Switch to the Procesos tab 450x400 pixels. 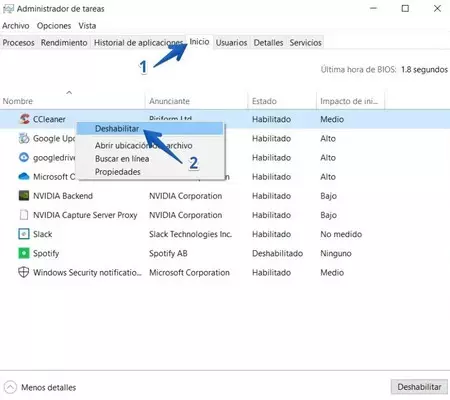[x=18, y=43]
